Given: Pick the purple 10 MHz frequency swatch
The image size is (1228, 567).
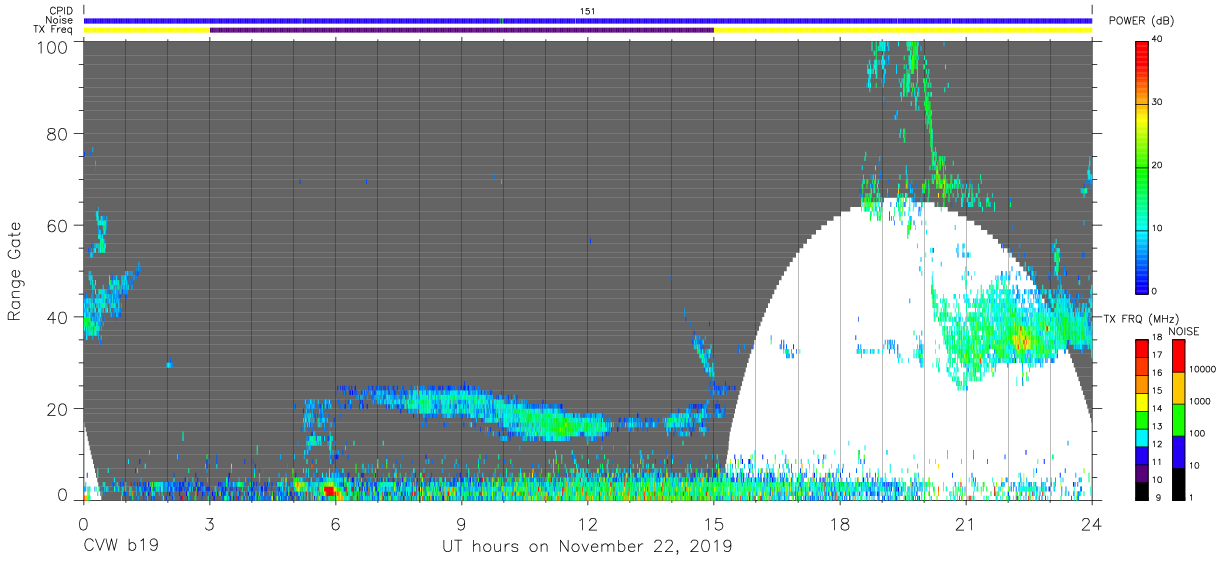Looking at the screenshot, I should click(x=1141, y=471).
